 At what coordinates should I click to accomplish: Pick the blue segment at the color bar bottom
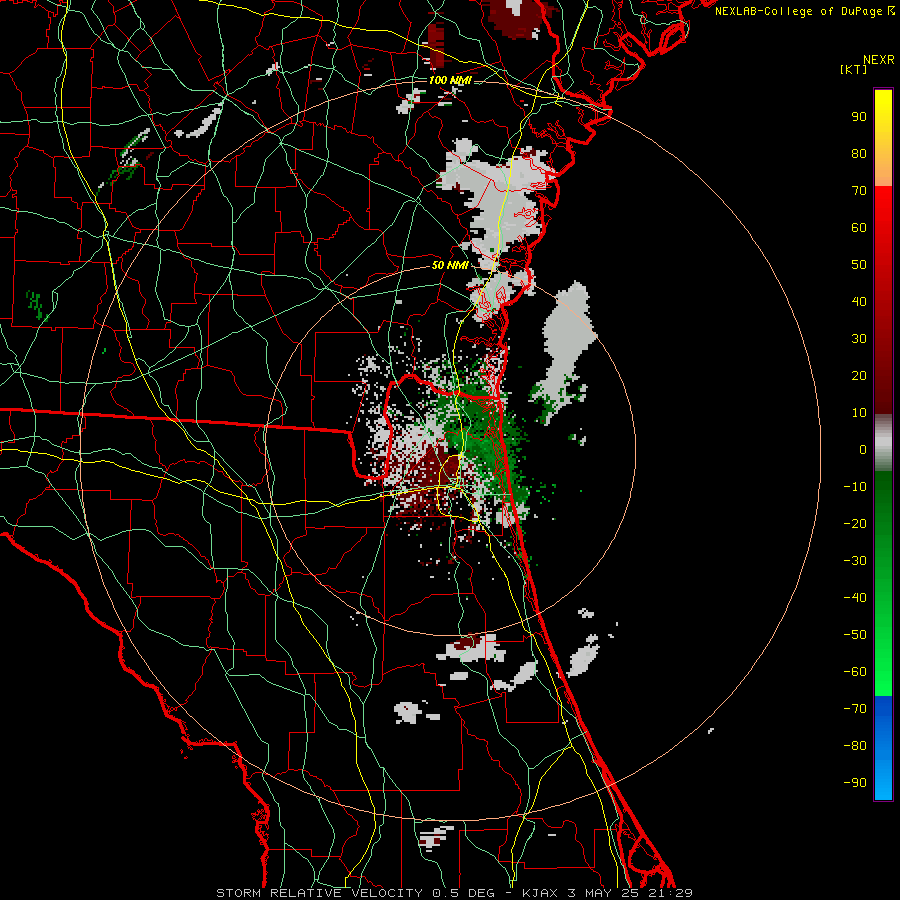click(x=883, y=748)
